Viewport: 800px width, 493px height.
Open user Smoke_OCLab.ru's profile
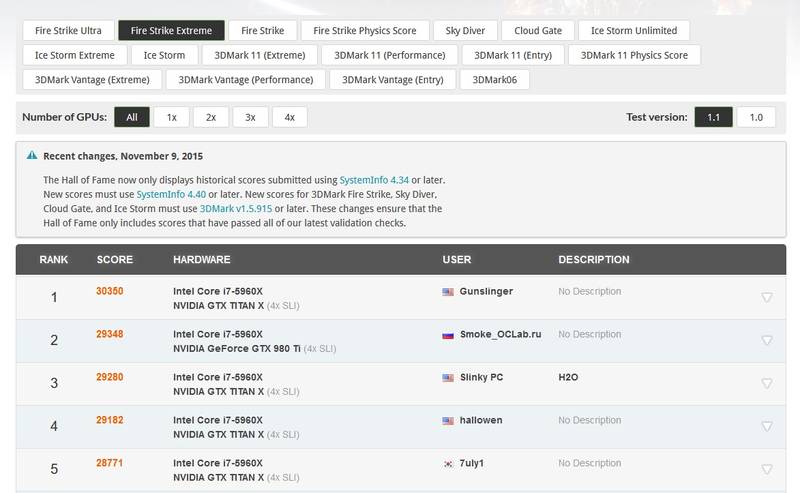tap(501, 334)
